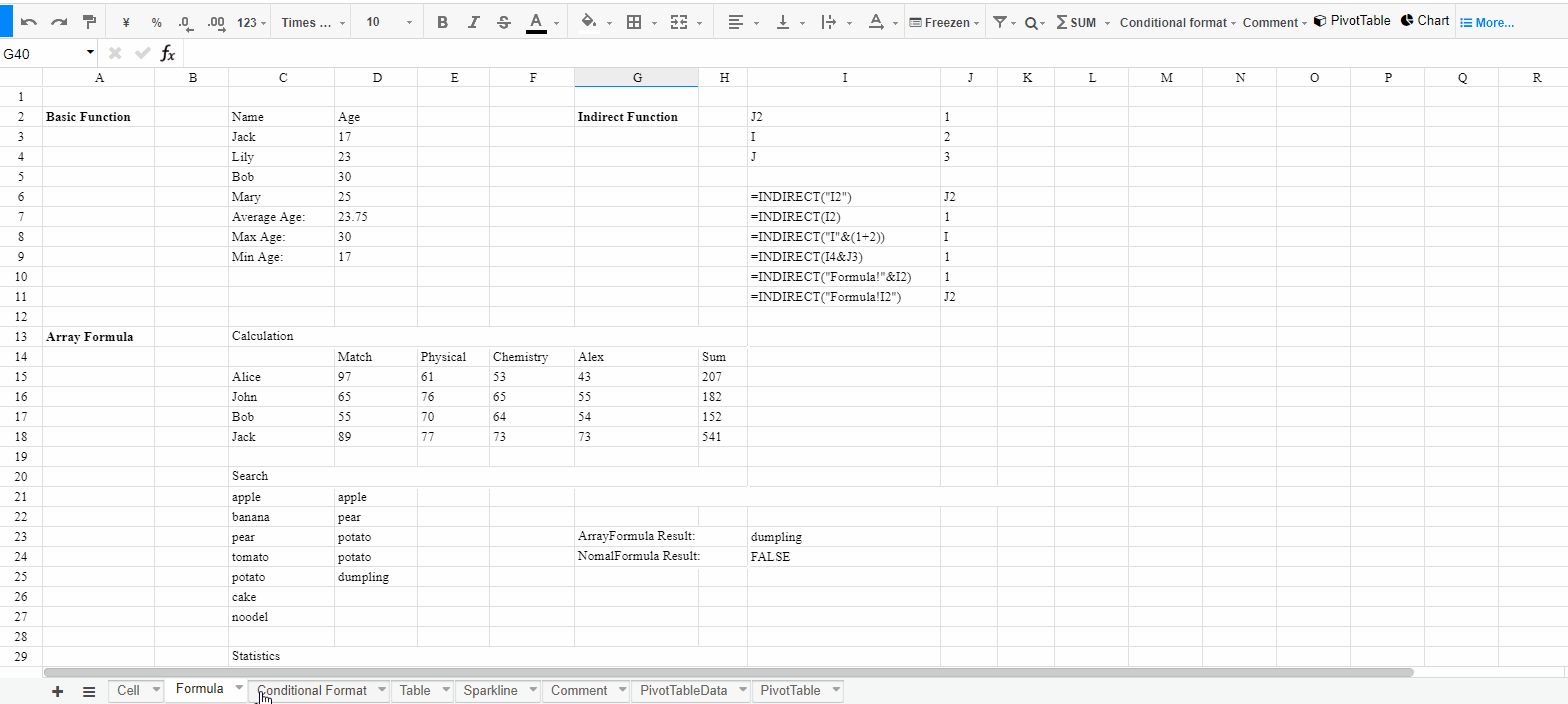
Task: Click horizontal align icon
Action: click(736, 22)
